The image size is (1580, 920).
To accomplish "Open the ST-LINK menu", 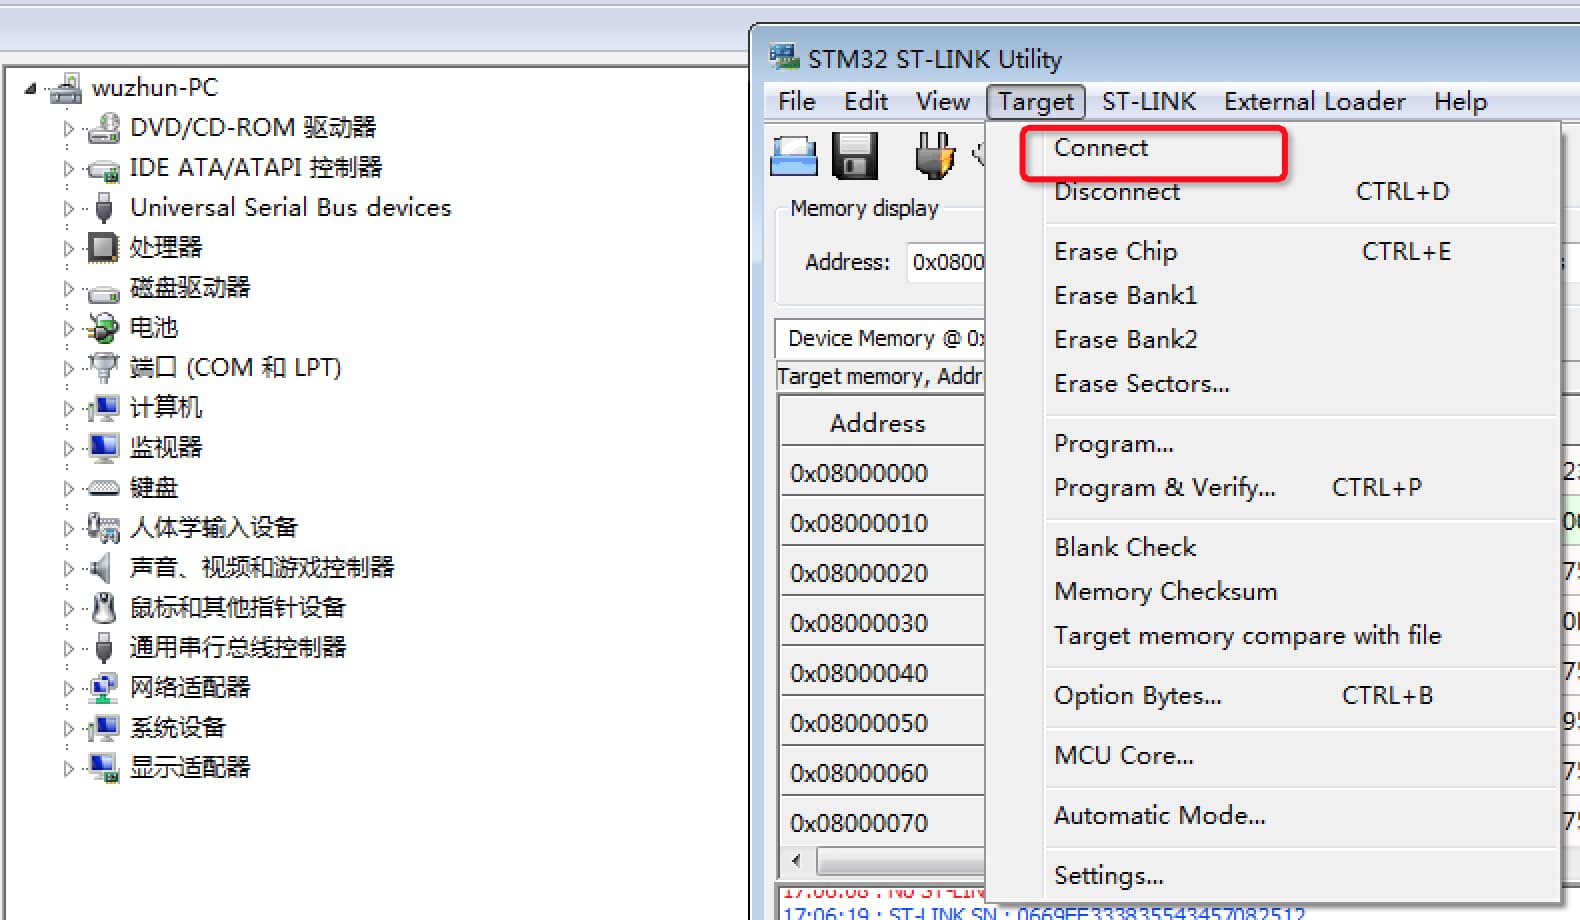I will click(x=1149, y=102).
